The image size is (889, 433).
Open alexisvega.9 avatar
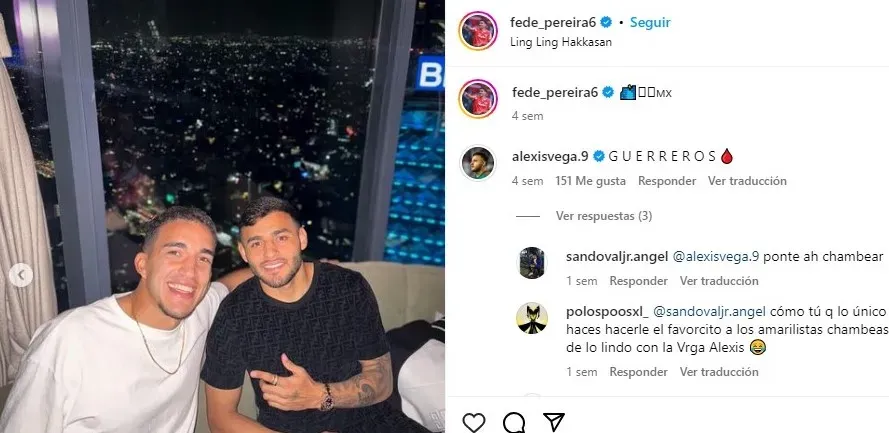click(x=478, y=163)
